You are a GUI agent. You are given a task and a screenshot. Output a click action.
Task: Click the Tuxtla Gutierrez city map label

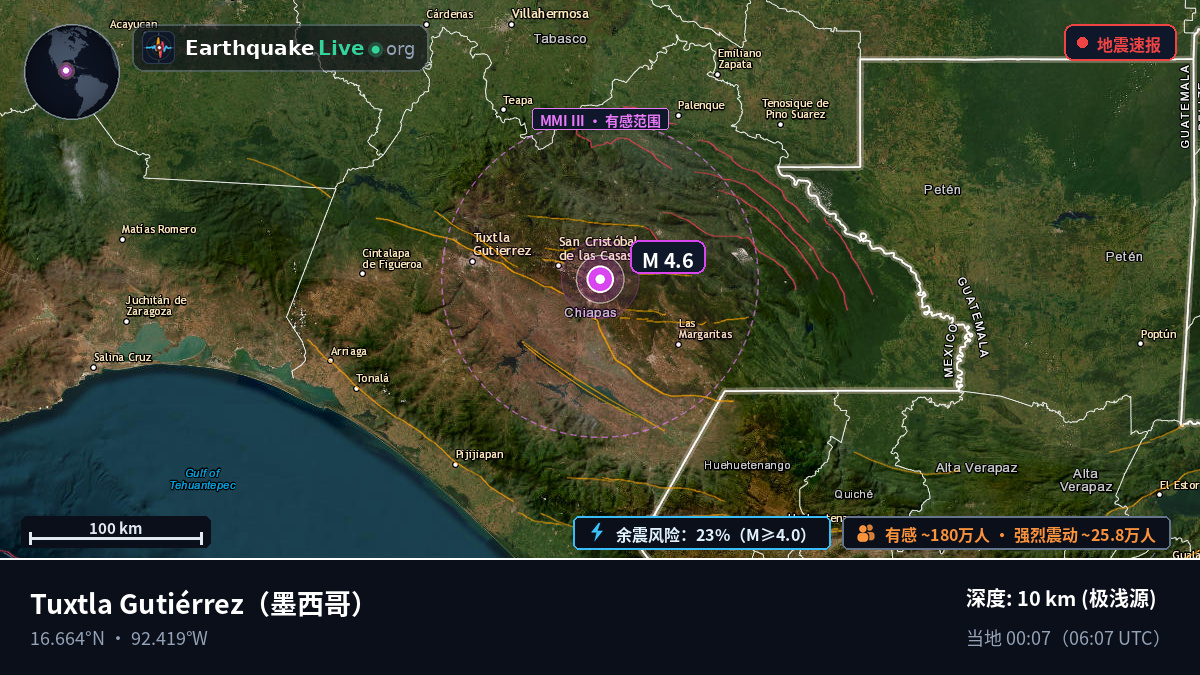click(x=502, y=244)
